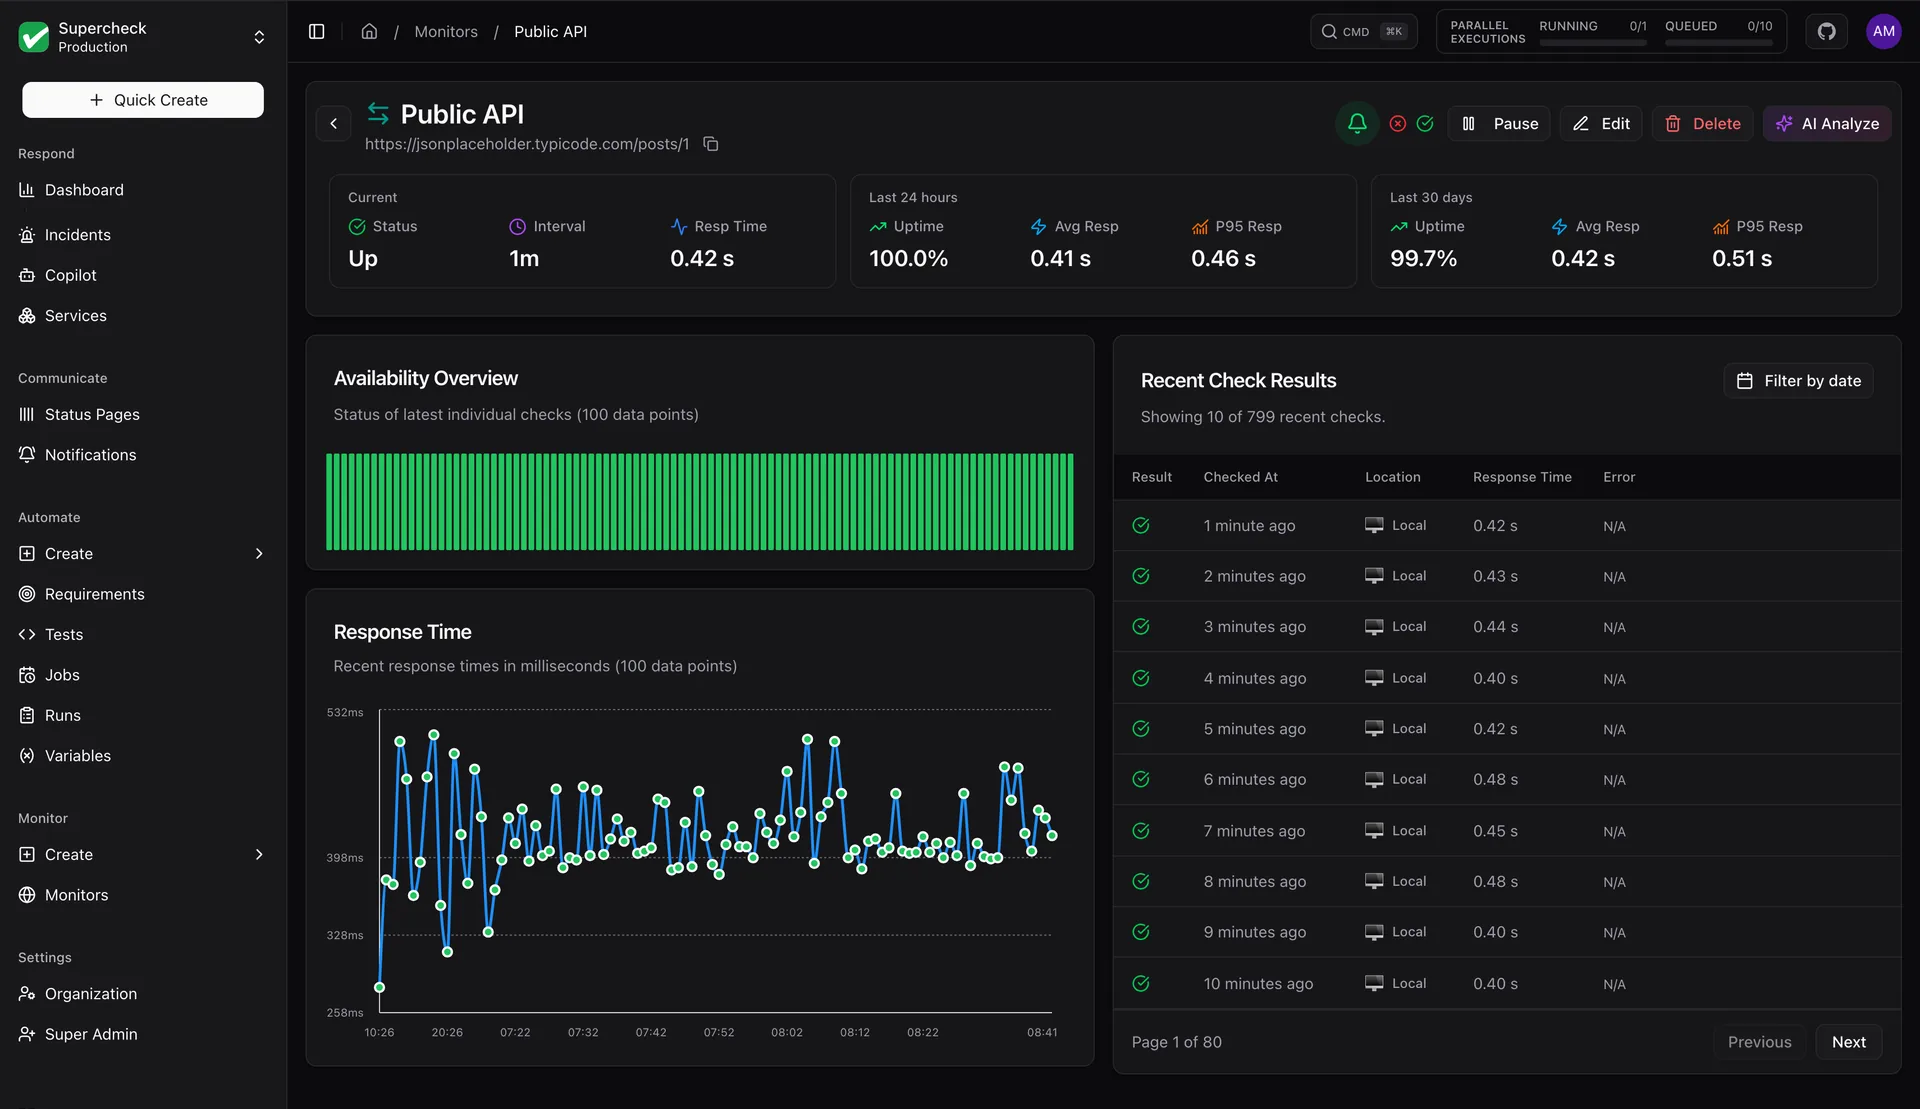Copy the monitor URL with copy icon

tap(710, 144)
